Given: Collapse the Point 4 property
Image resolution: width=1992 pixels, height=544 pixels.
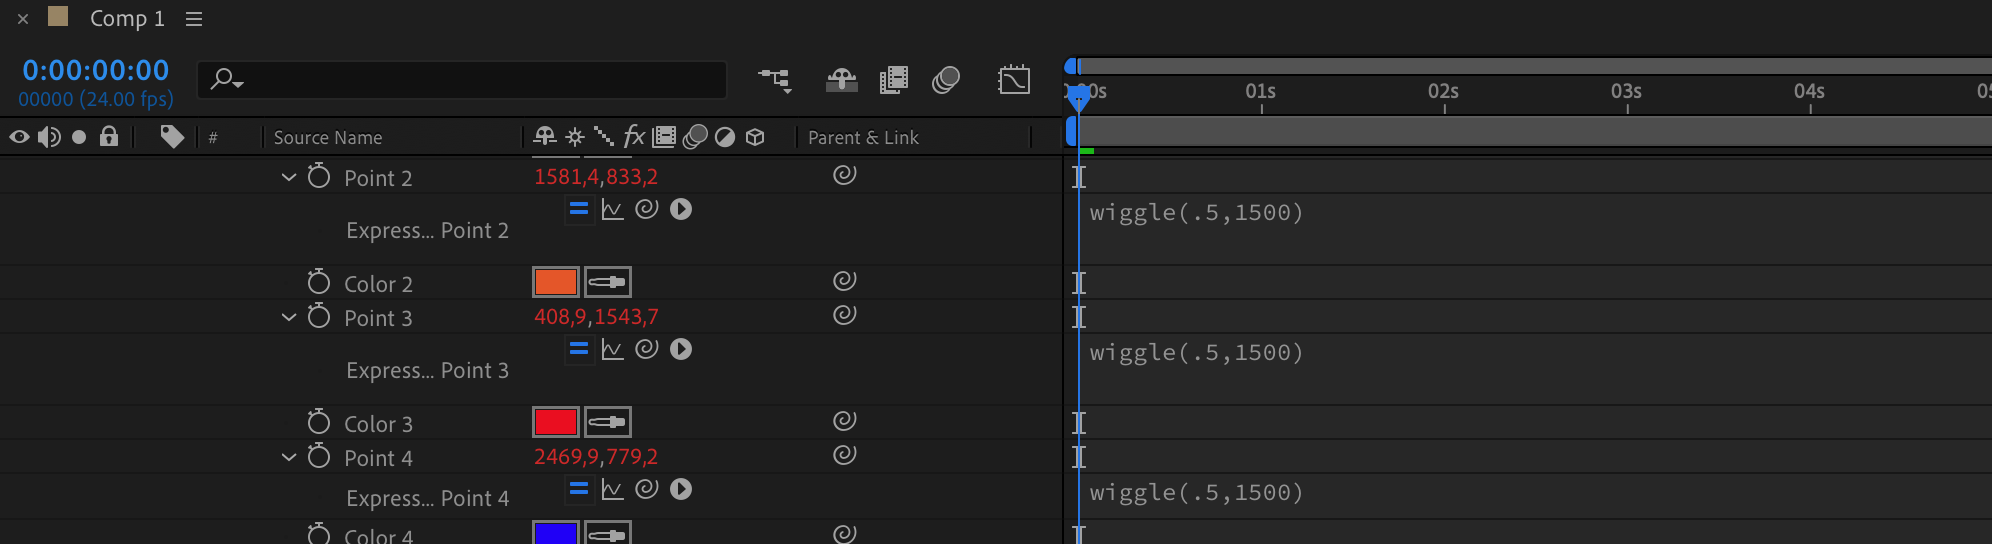Looking at the screenshot, I should tap(289, 457).
